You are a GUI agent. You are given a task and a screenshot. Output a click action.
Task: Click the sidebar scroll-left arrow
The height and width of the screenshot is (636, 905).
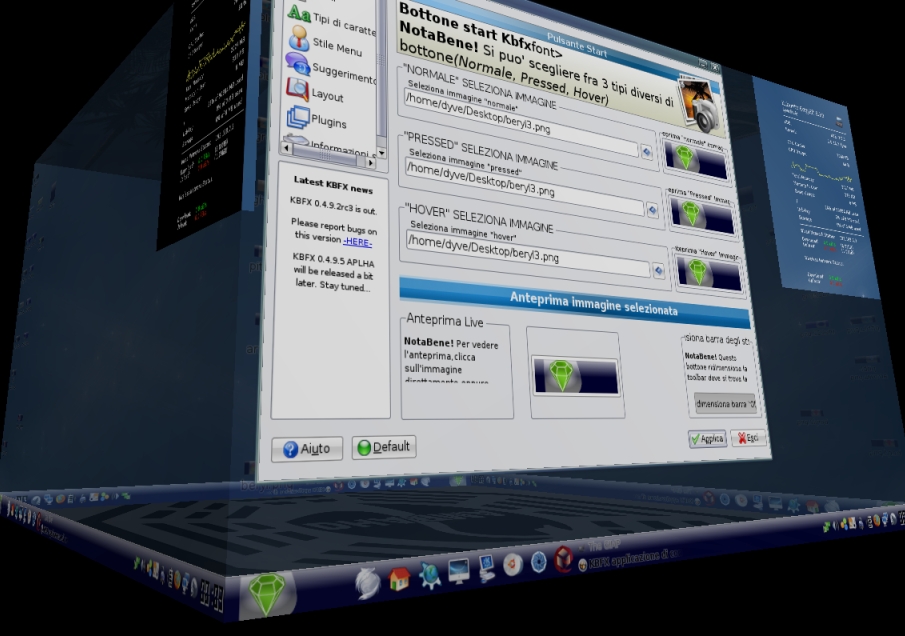pos(287,148)
